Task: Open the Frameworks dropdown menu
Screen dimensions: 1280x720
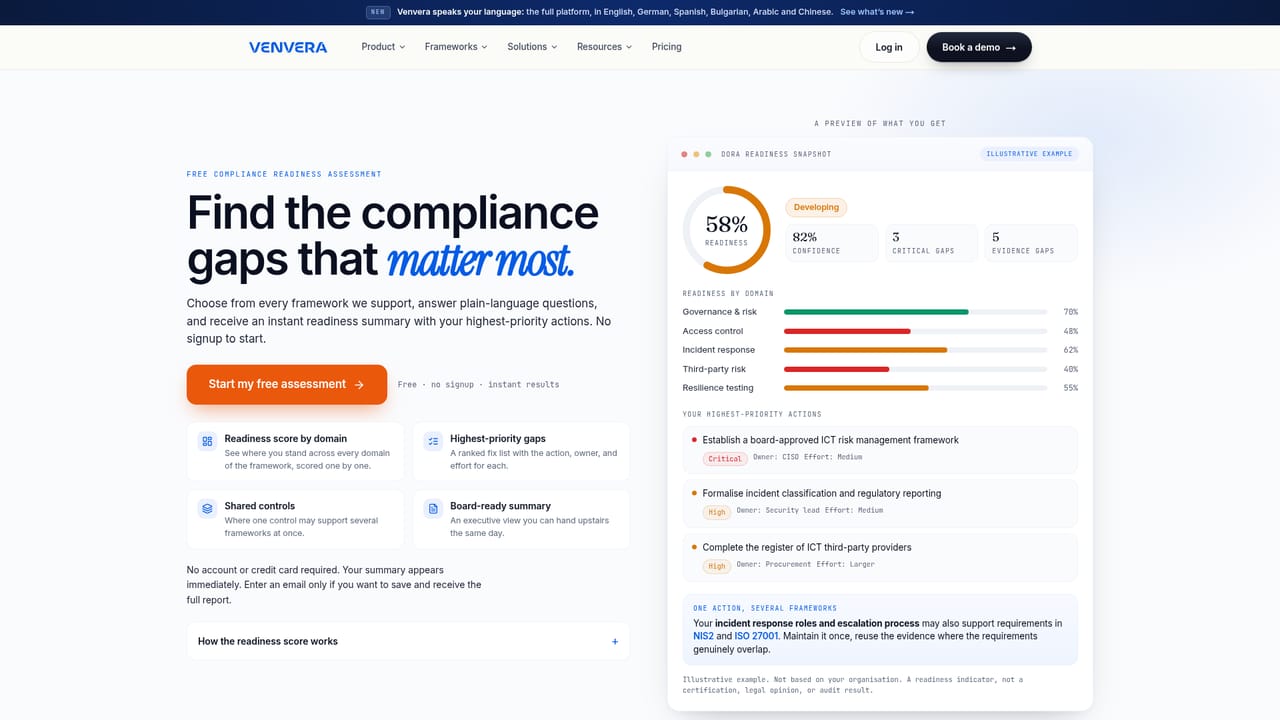Action: 456,47
